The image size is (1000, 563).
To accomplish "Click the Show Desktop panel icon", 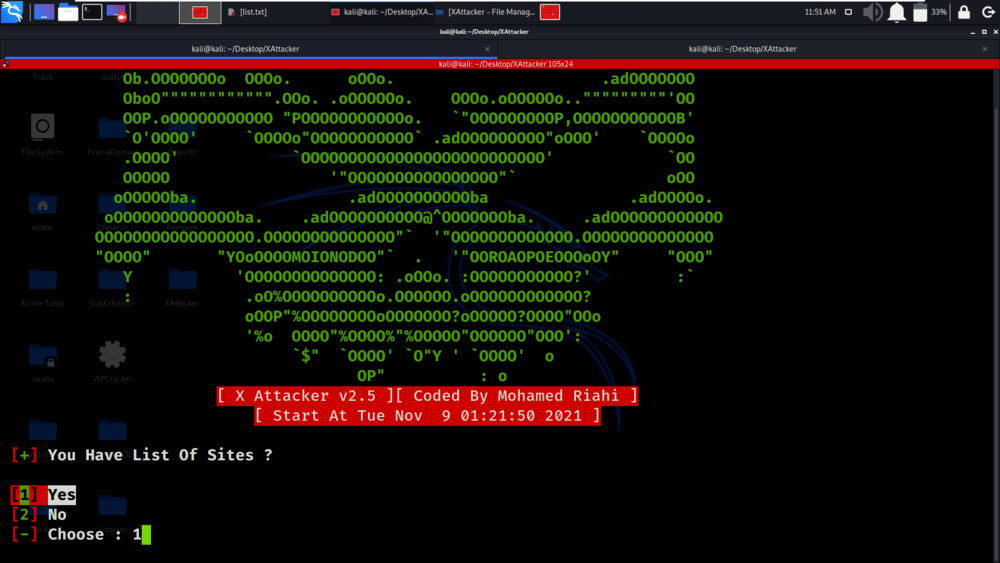I will click(43, 11).
